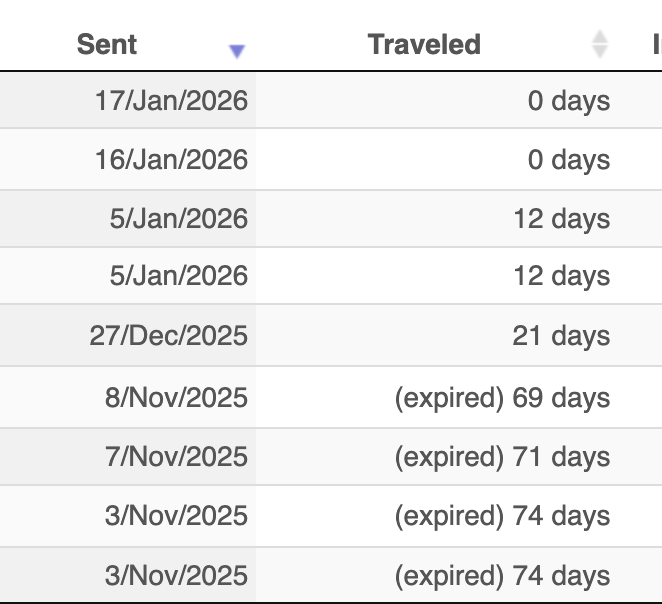Select the 16/Jan/2026 sent date cell

(171, 160)
